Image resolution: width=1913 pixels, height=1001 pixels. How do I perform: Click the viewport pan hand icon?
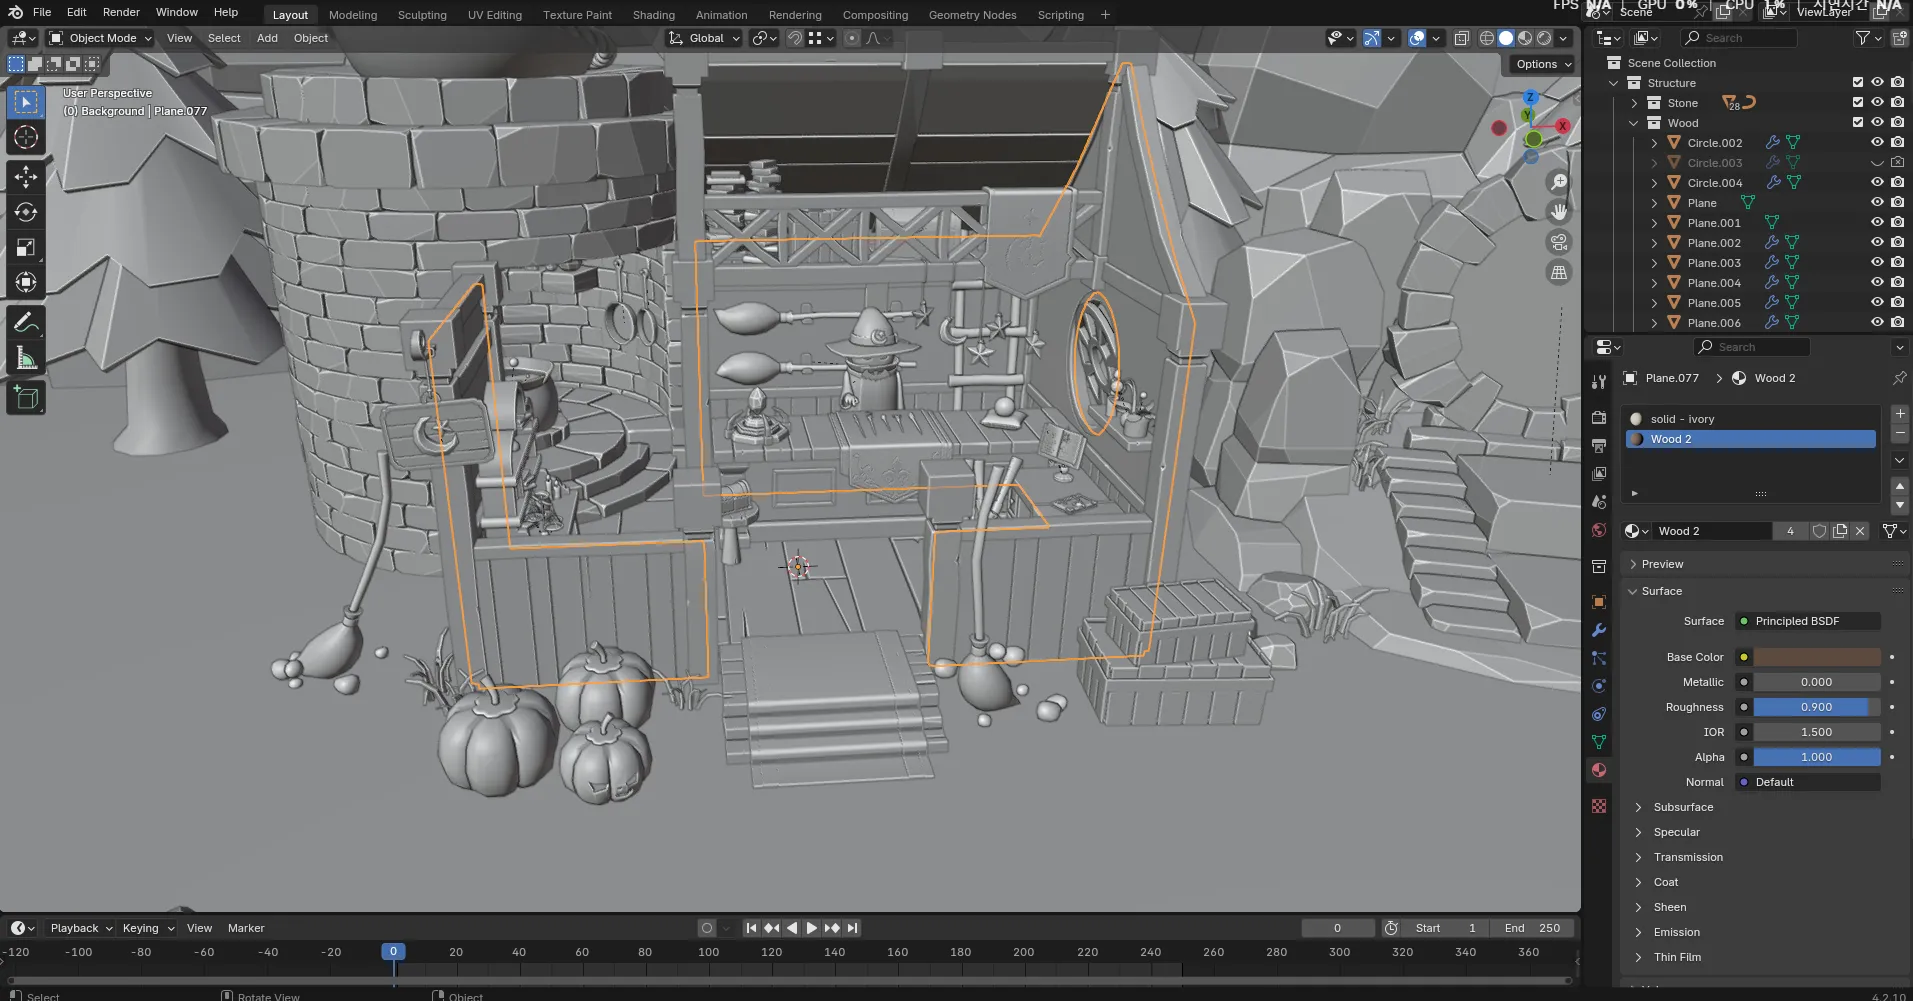click(1559, 212)
